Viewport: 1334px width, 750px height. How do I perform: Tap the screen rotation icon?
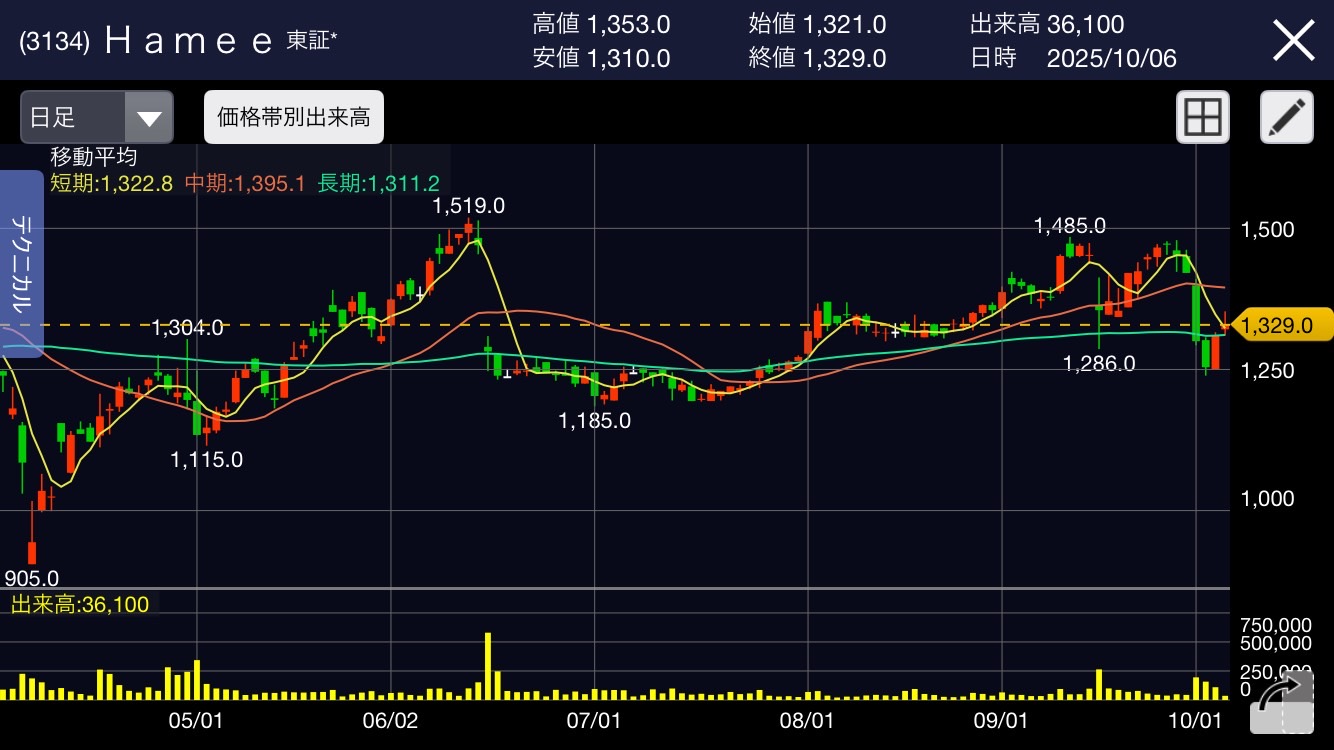click(1282, 702)
